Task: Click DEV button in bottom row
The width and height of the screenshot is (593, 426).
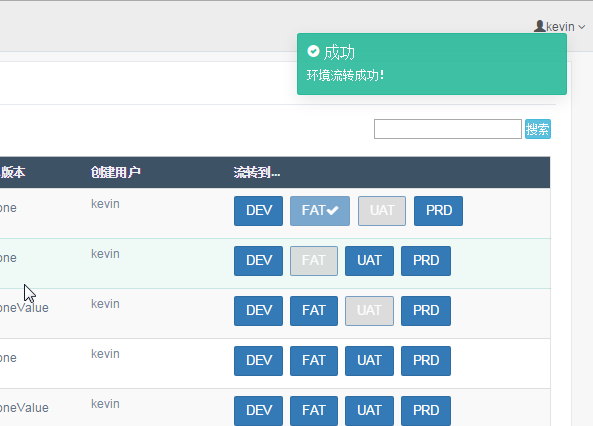Action: point(258,410)
